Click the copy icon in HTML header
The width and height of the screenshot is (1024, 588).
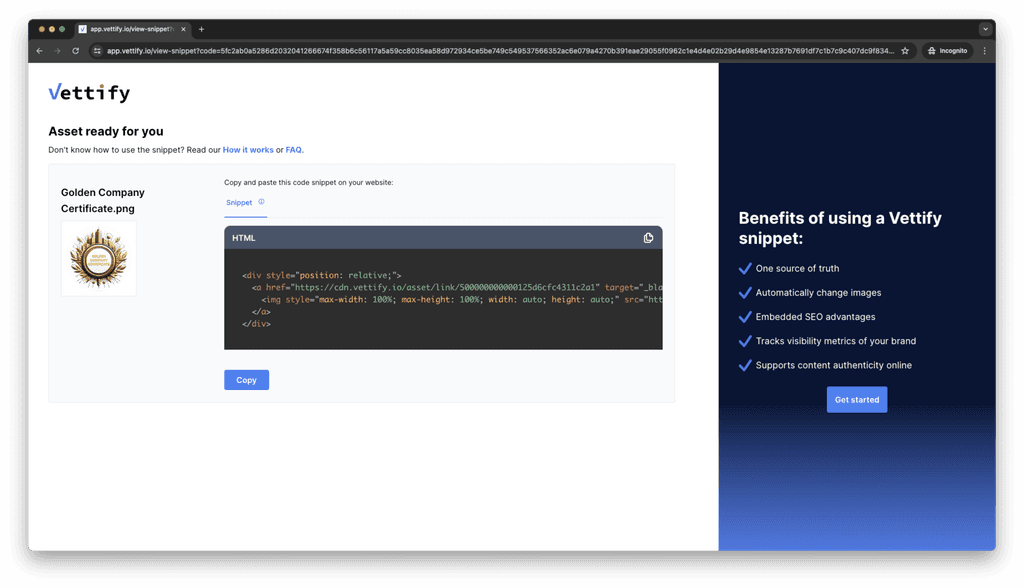coord(648,238)
